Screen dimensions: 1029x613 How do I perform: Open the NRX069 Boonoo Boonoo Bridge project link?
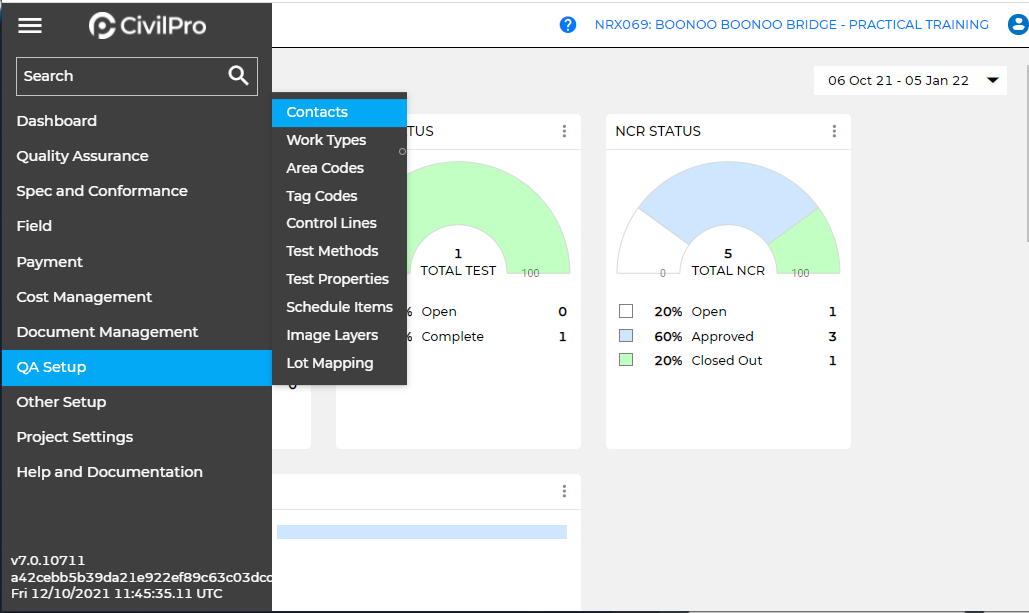pyautogui.click(x=791, y=25)
